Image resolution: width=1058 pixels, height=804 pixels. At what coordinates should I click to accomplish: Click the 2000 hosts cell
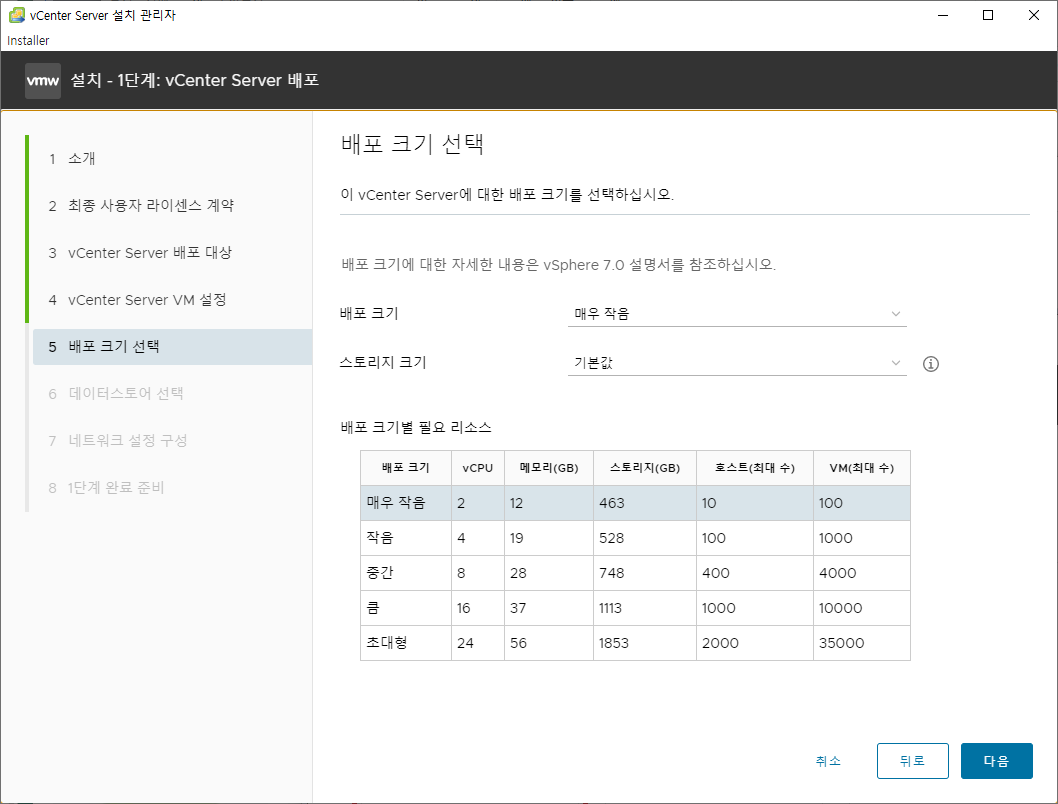(755, 643)
